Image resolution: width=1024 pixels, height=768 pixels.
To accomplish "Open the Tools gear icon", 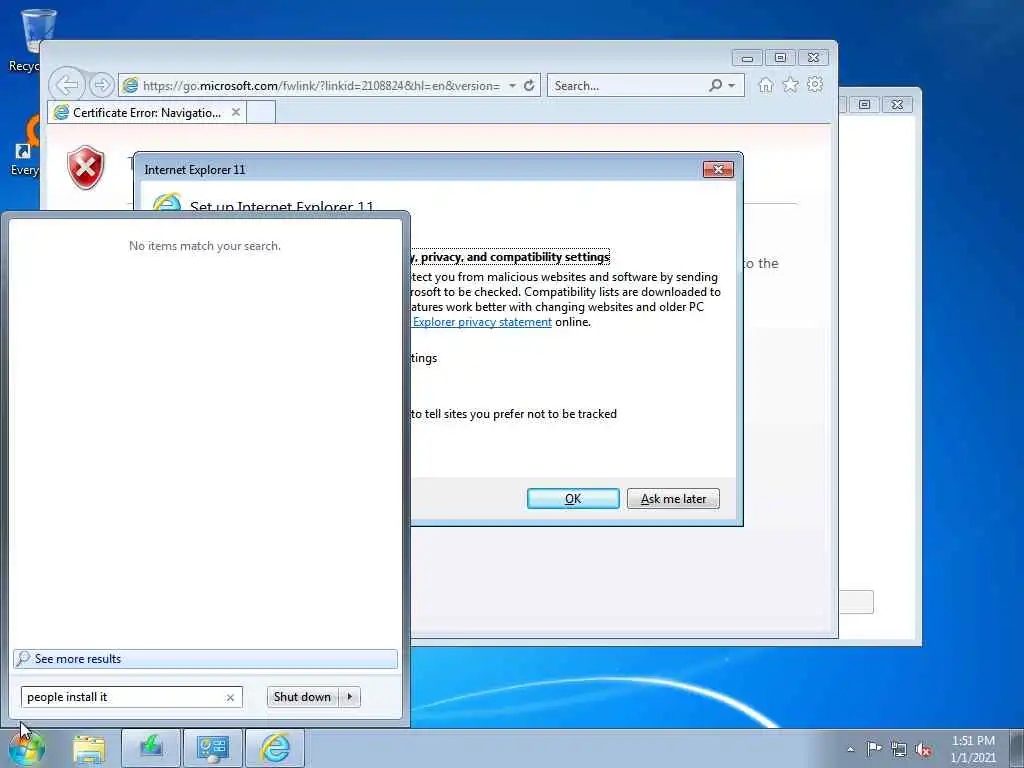I will coord(815,84).
